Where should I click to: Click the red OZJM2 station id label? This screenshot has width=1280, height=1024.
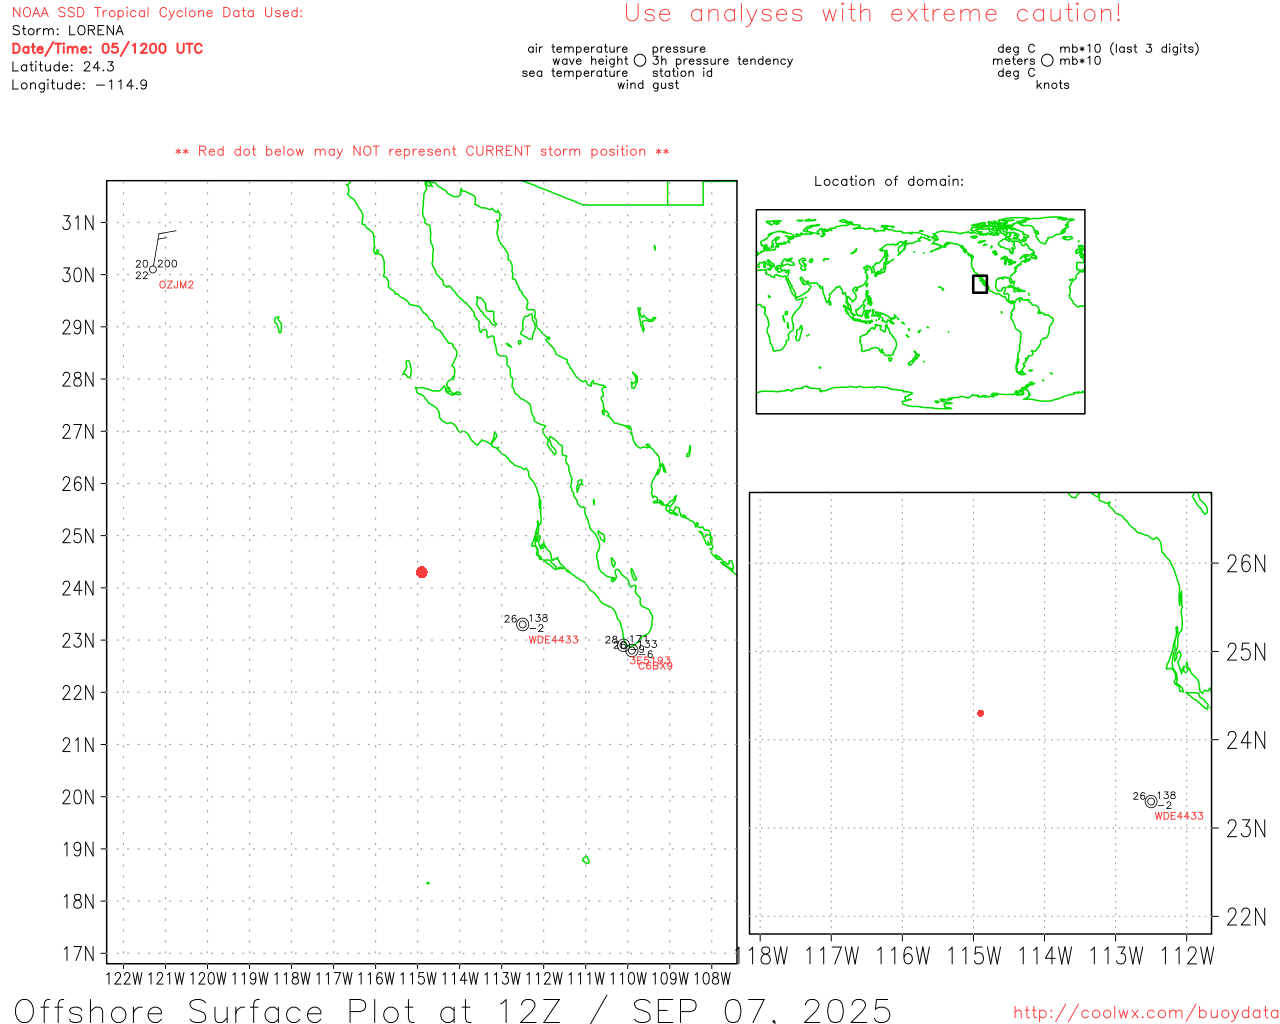click(177, 285)
